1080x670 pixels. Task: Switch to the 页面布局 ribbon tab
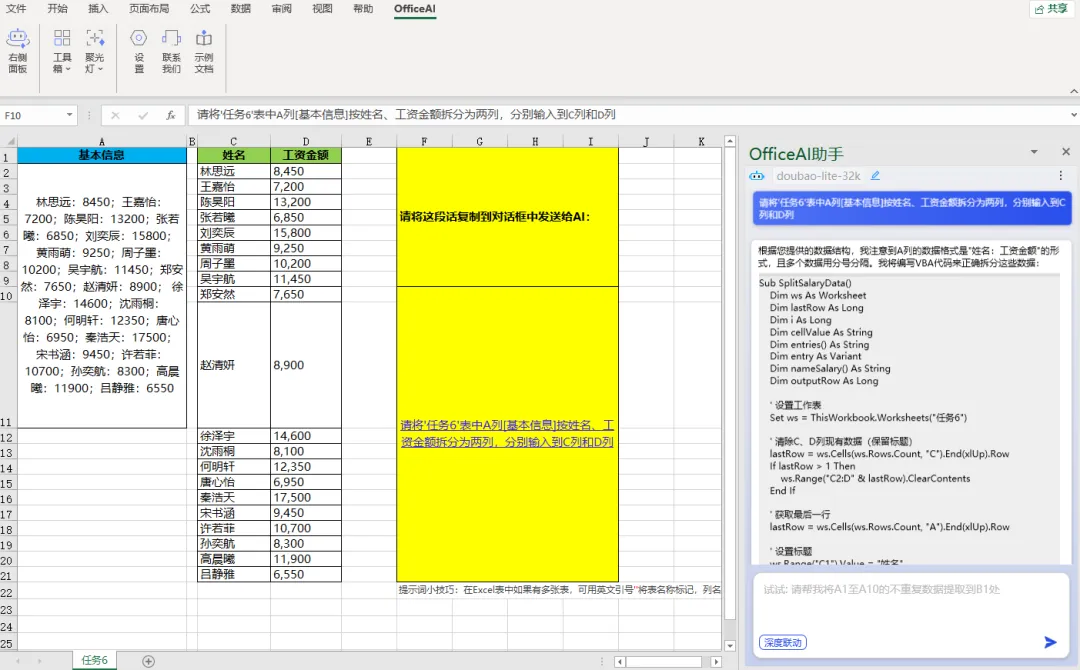pos(149,8)
